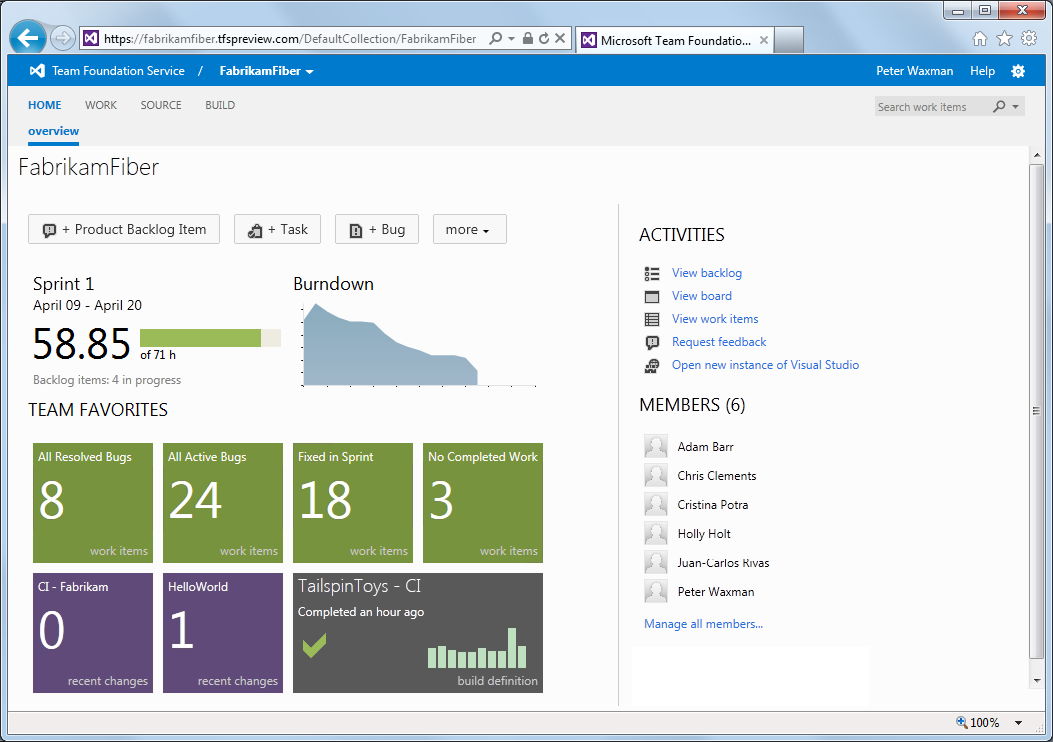Screen dimensions: 1053x742
Task: Click the Visual Studio icon in address bar
Action: point(91,38)
